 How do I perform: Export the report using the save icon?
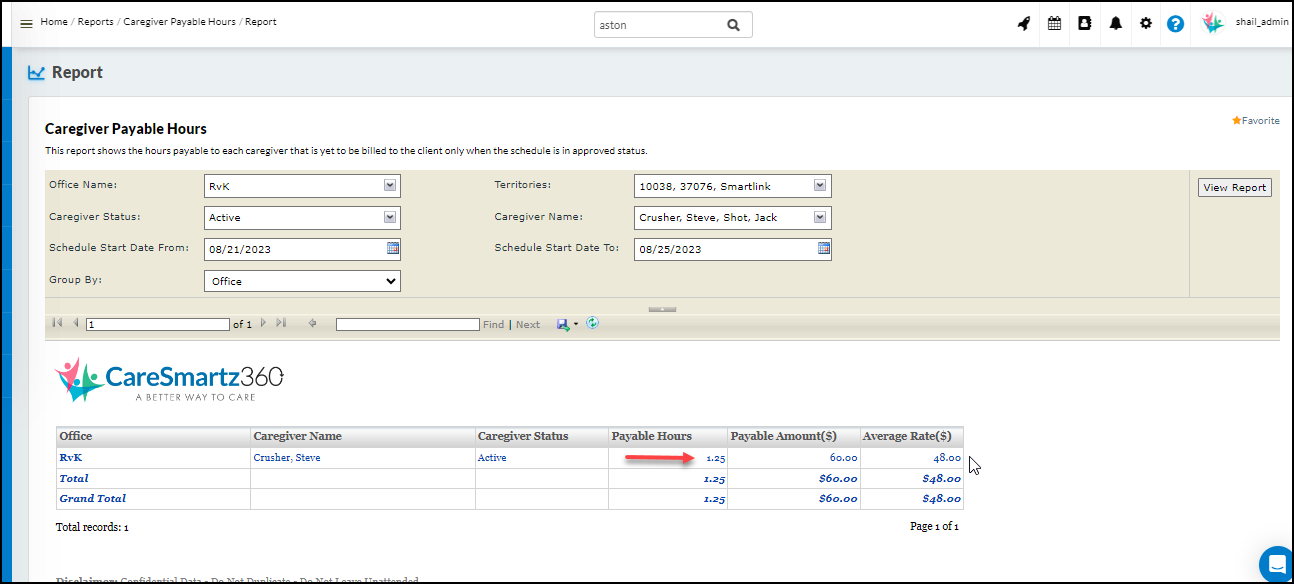[562, 323]
